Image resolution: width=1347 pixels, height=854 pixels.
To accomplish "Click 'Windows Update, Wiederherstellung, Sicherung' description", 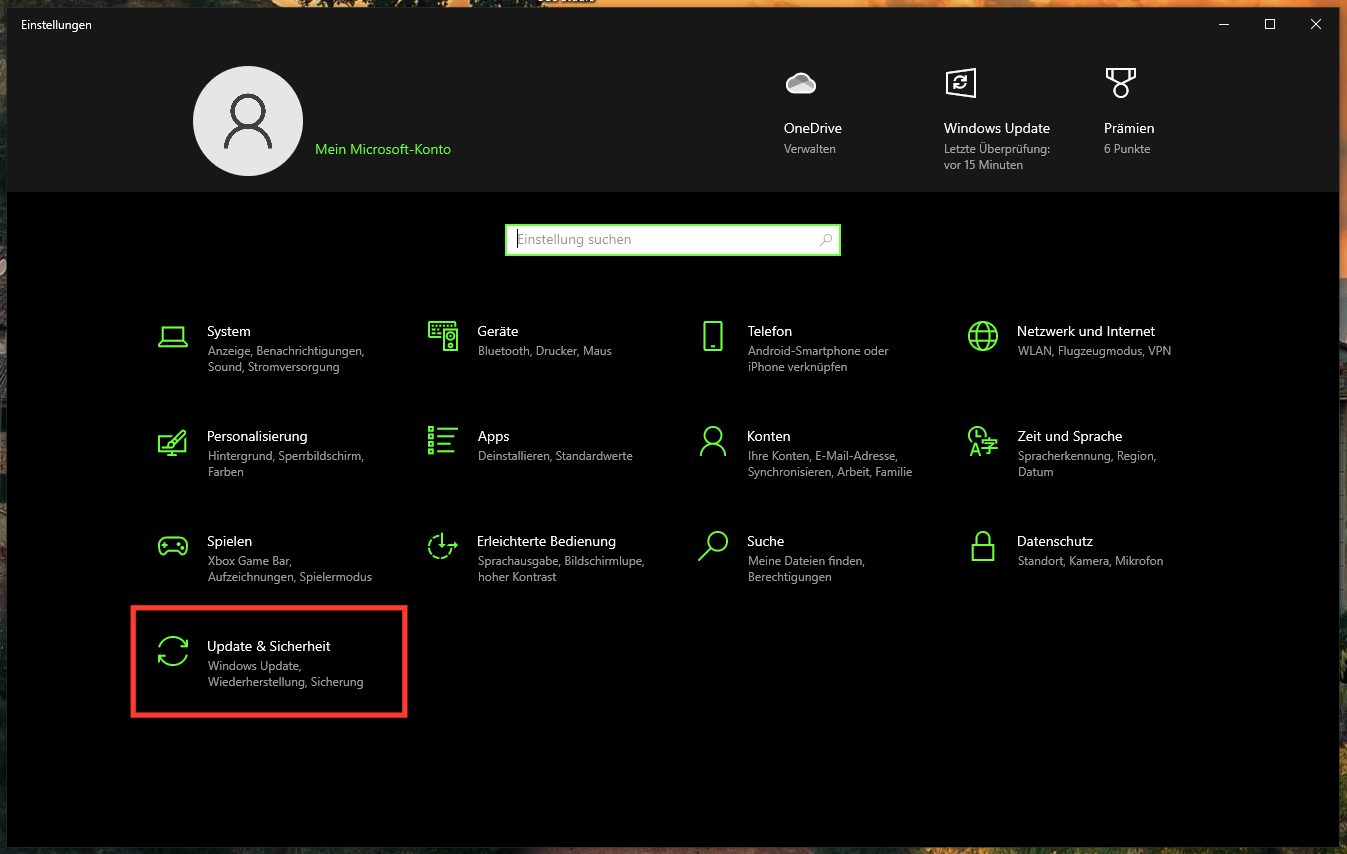I will (x=285, y=674).
